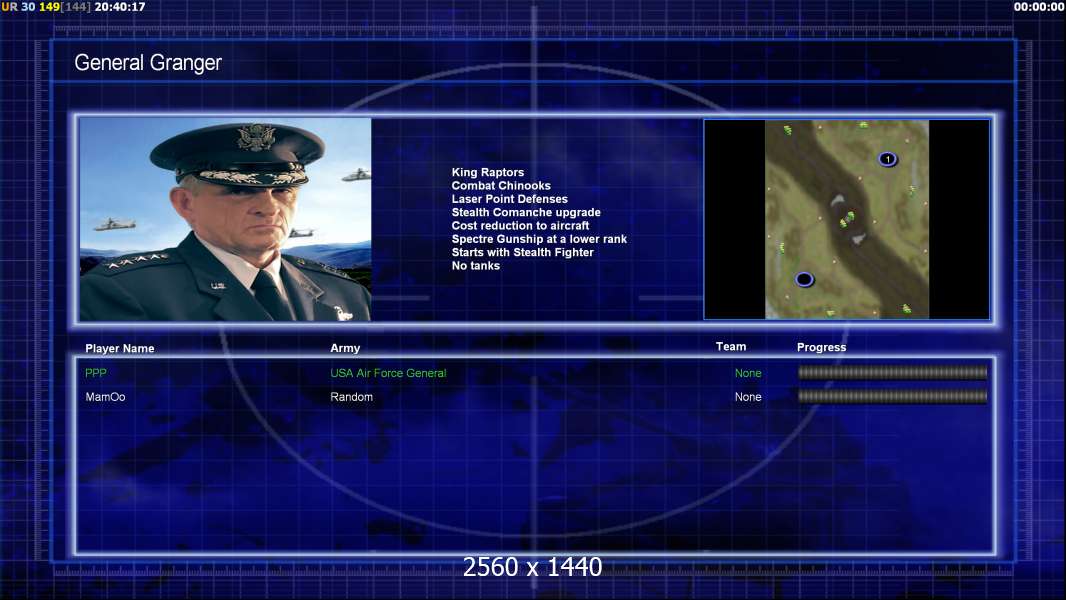Screen dimensions: 1066x600
Task: Click the 'Random' army entry
Action: 351,397
